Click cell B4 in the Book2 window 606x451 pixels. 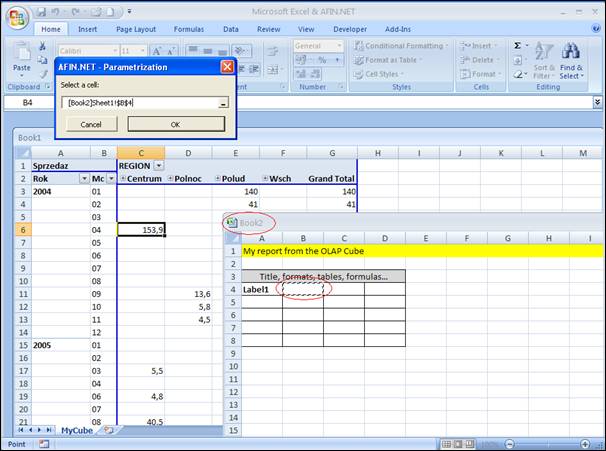[x=303, y=289]
